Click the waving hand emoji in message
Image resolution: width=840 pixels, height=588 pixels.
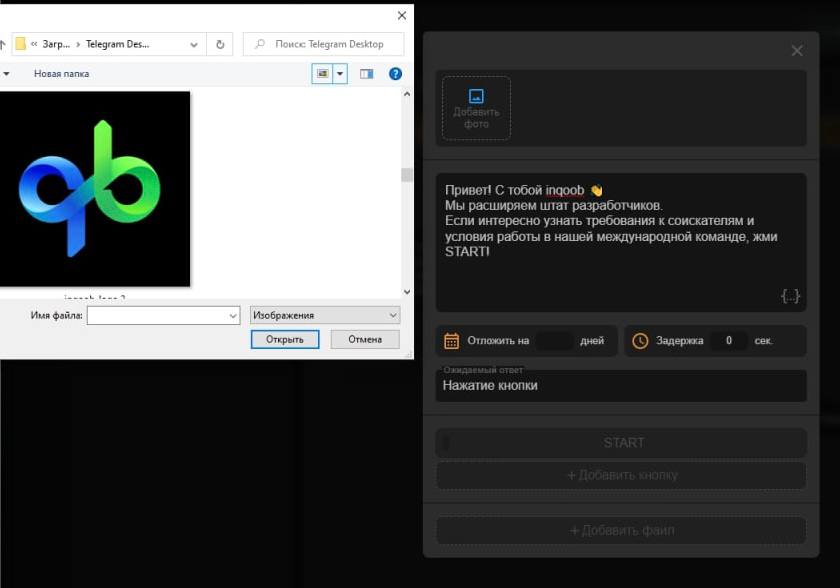[596, 190]
